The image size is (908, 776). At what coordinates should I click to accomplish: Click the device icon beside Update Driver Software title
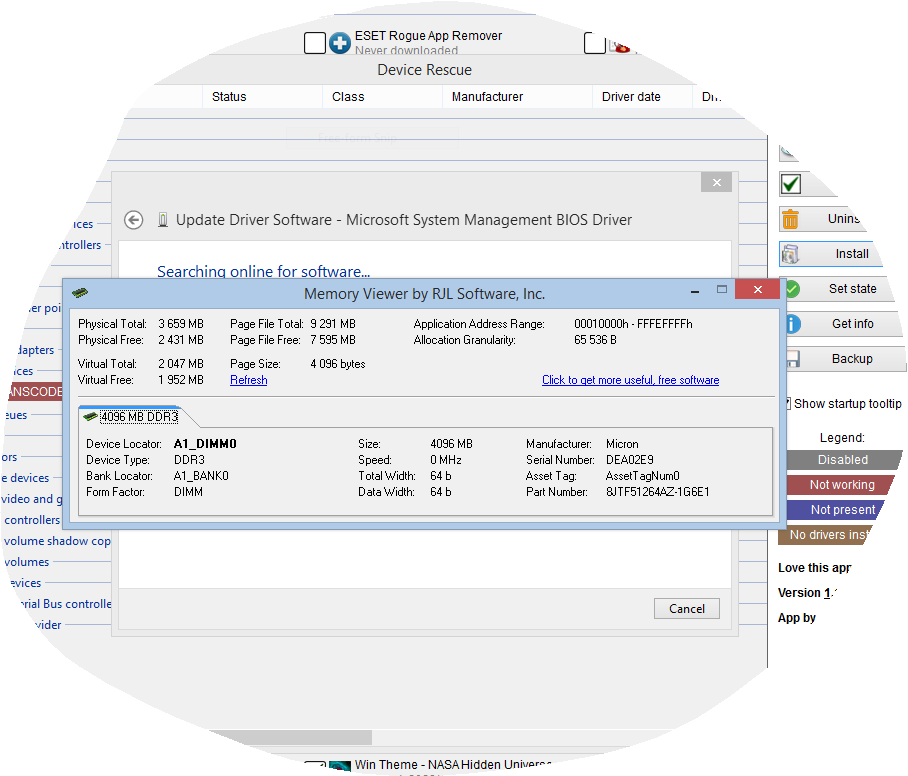pyautogui.click(x=163, y=220)
